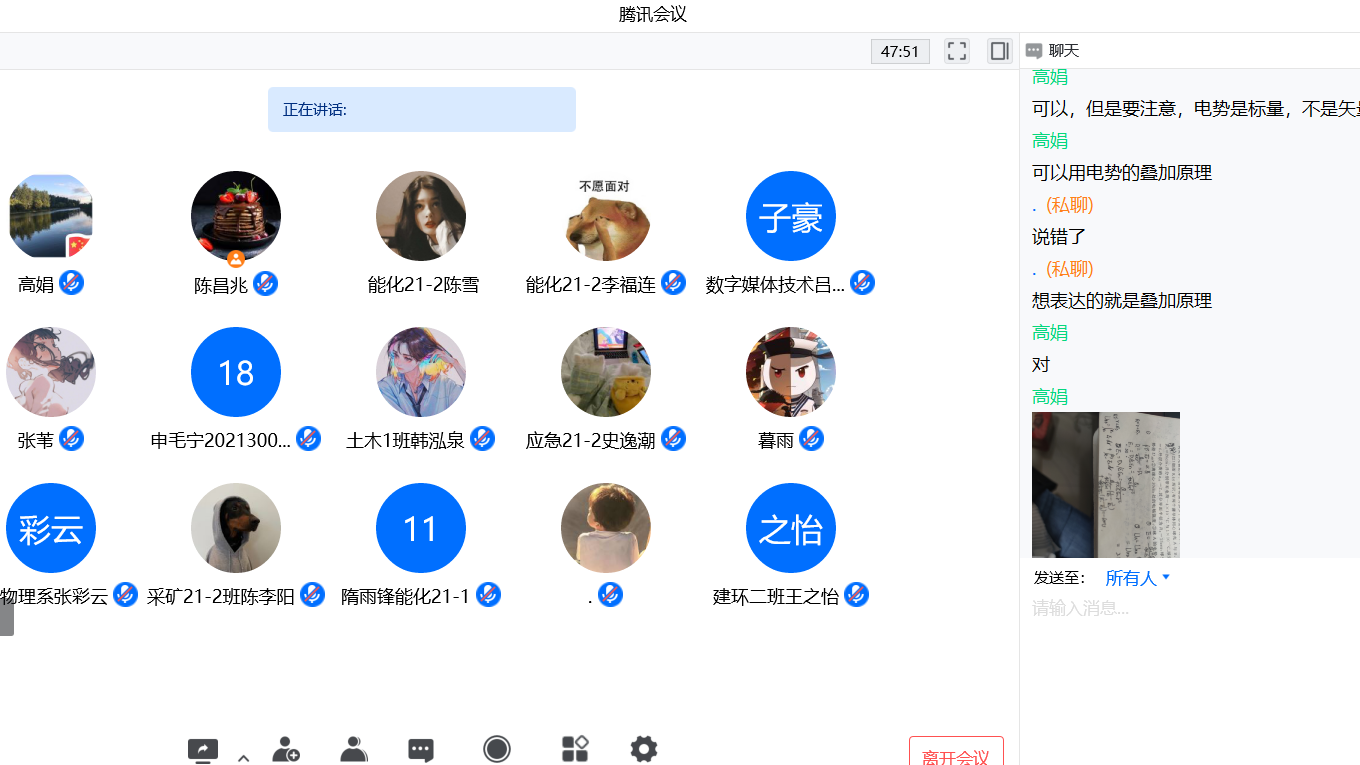The image size is (1360, 765).
Task: Toggle the side panel layout icon
Action: tap(999, 51)
